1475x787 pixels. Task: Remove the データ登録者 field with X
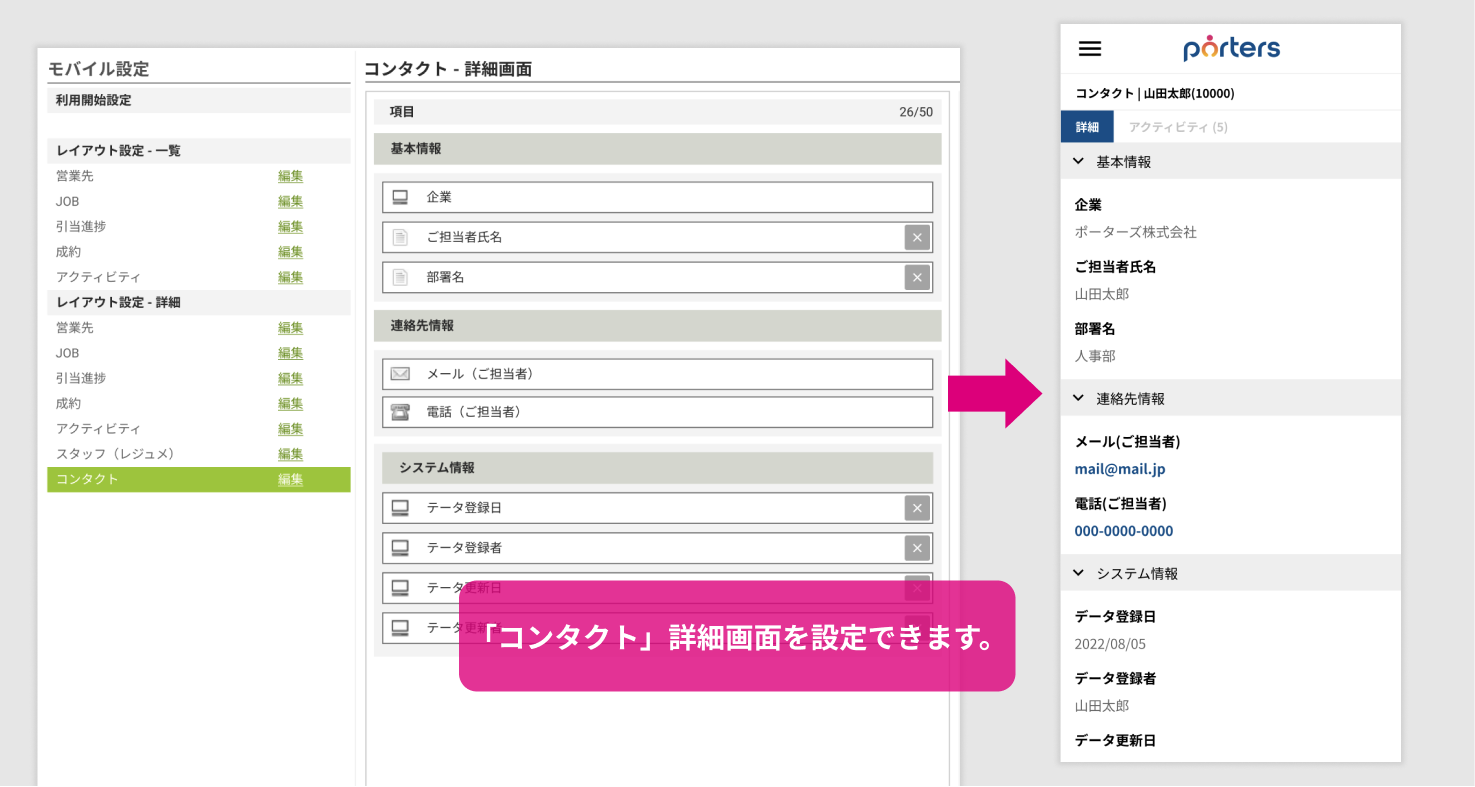tap(917, 548)
